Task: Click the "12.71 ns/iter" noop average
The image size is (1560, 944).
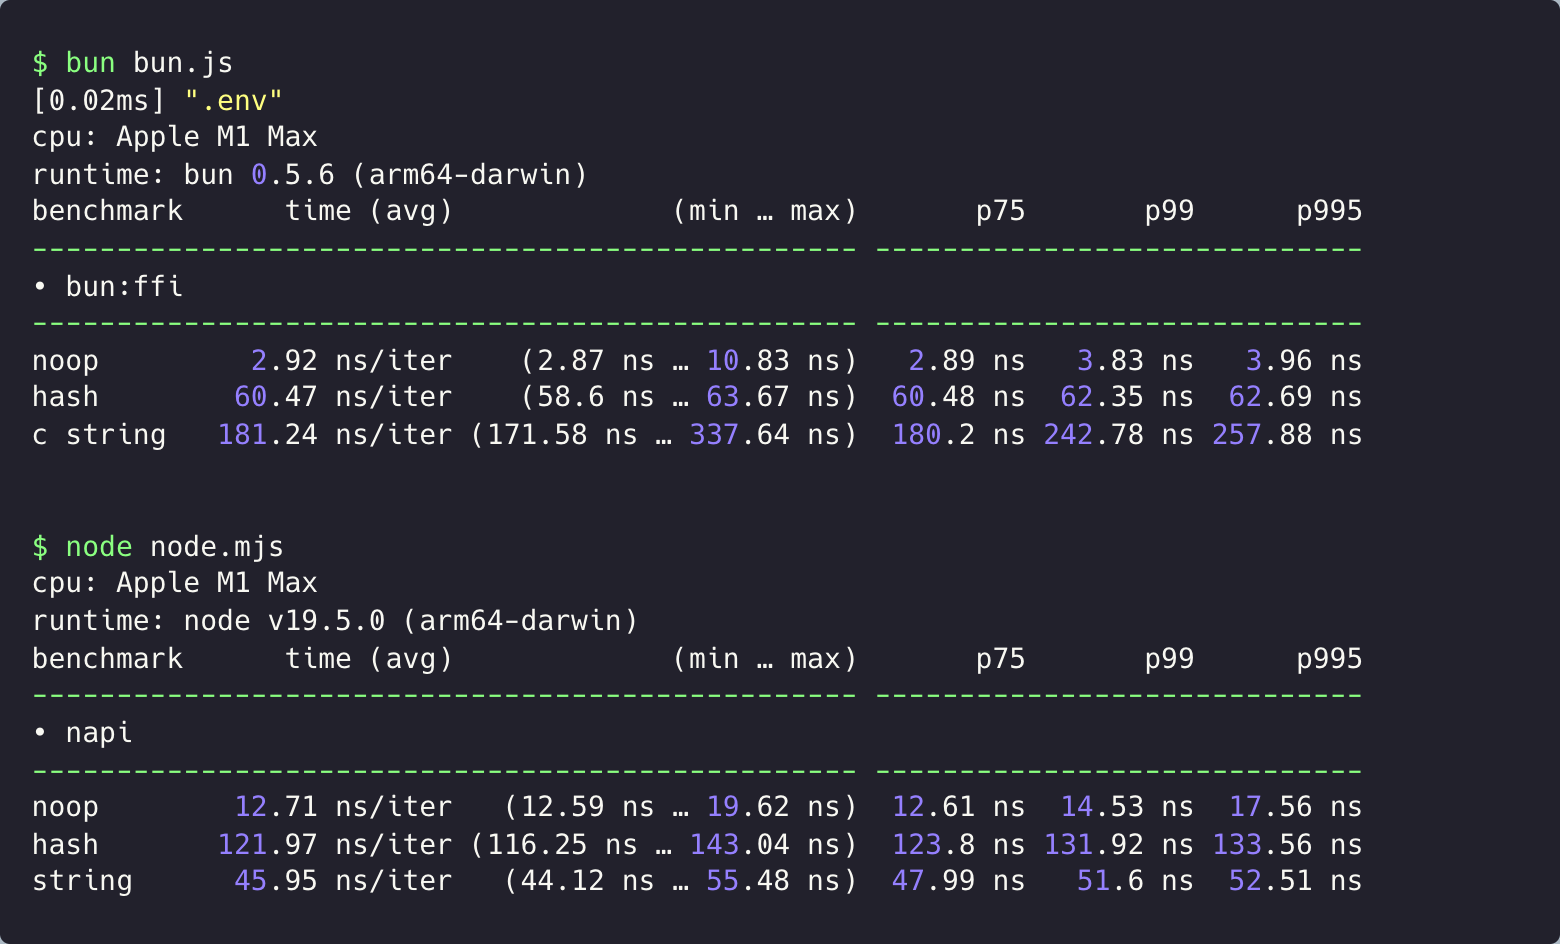Action: pyautogui.click(x=342, y=807)
